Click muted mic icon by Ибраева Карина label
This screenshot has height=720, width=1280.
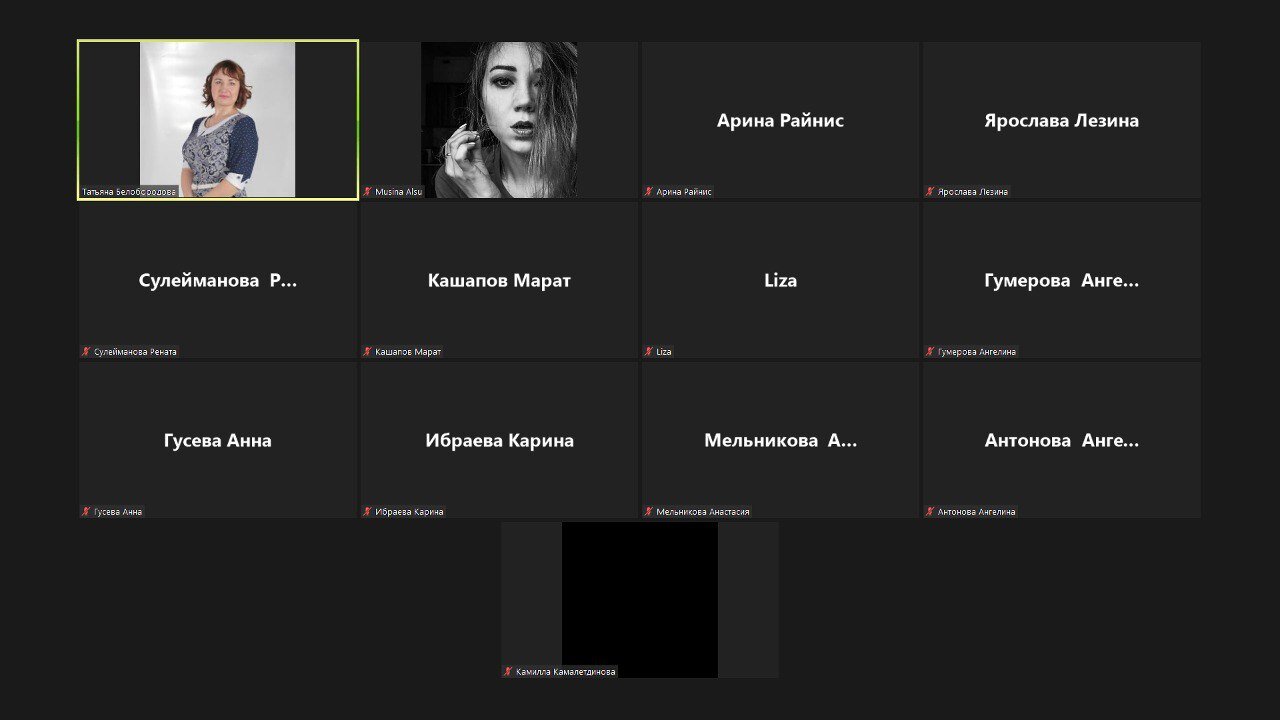(x=368, y=512)
